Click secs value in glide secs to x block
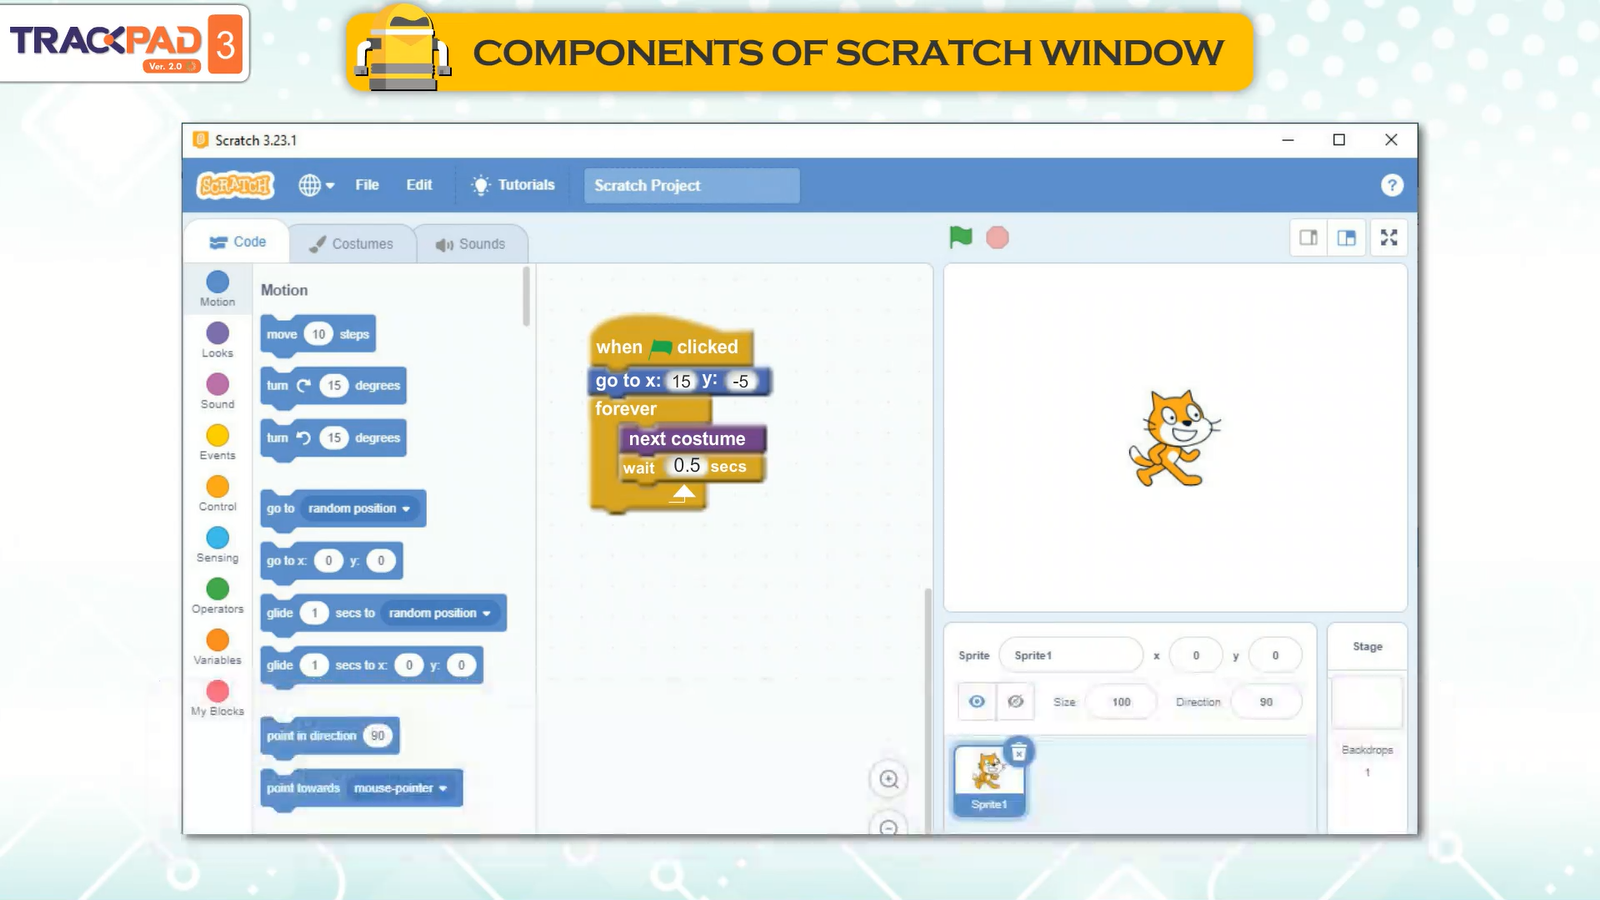Screen dimensions: 1600x900 coord(314,665)
